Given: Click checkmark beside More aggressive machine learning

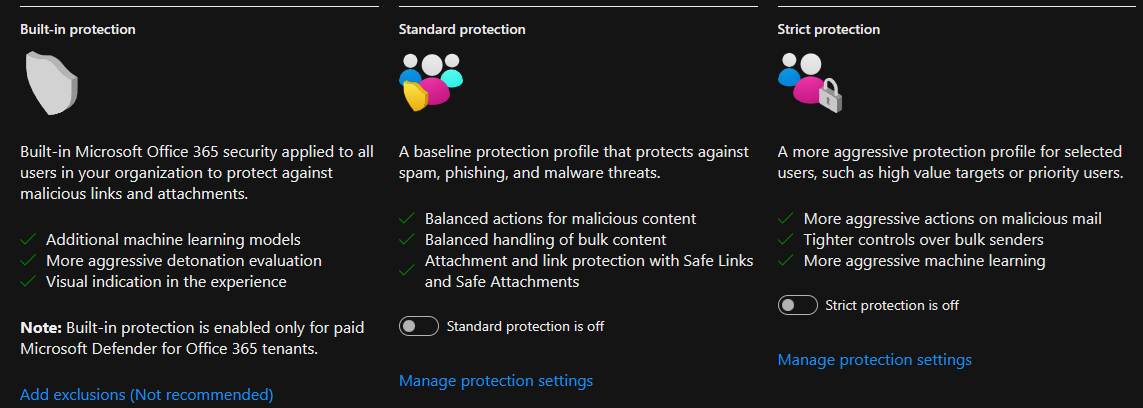Looking at the screenshot, I should (786, 260).
